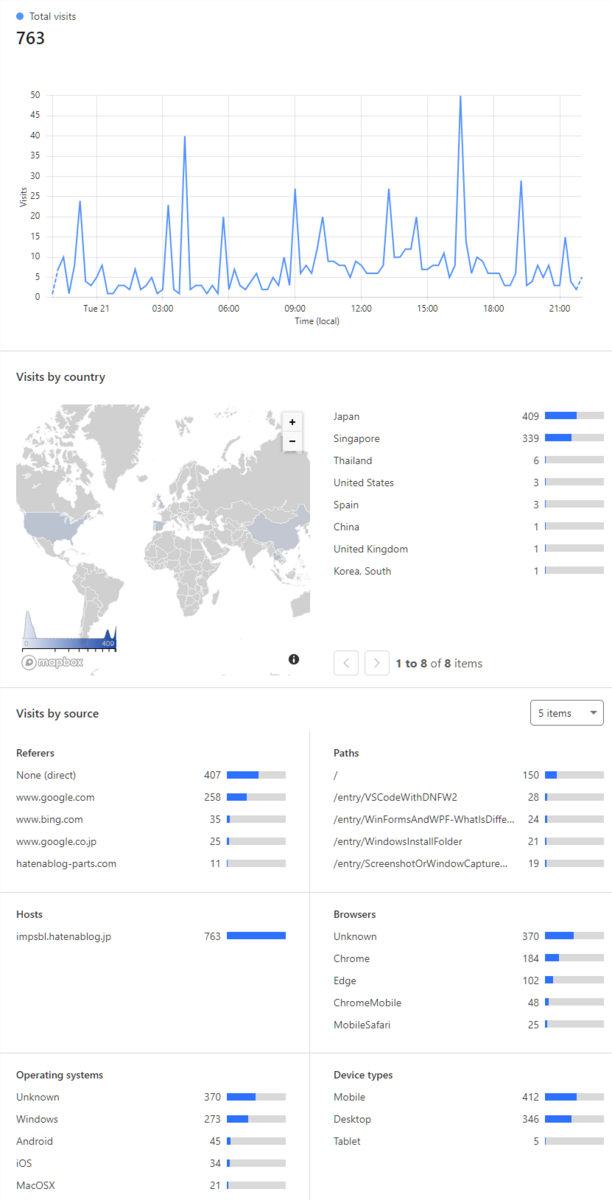Viewport: 612px width, 1200px height.
Task: Click the Visits by source heading
Action: coord(57,713)
